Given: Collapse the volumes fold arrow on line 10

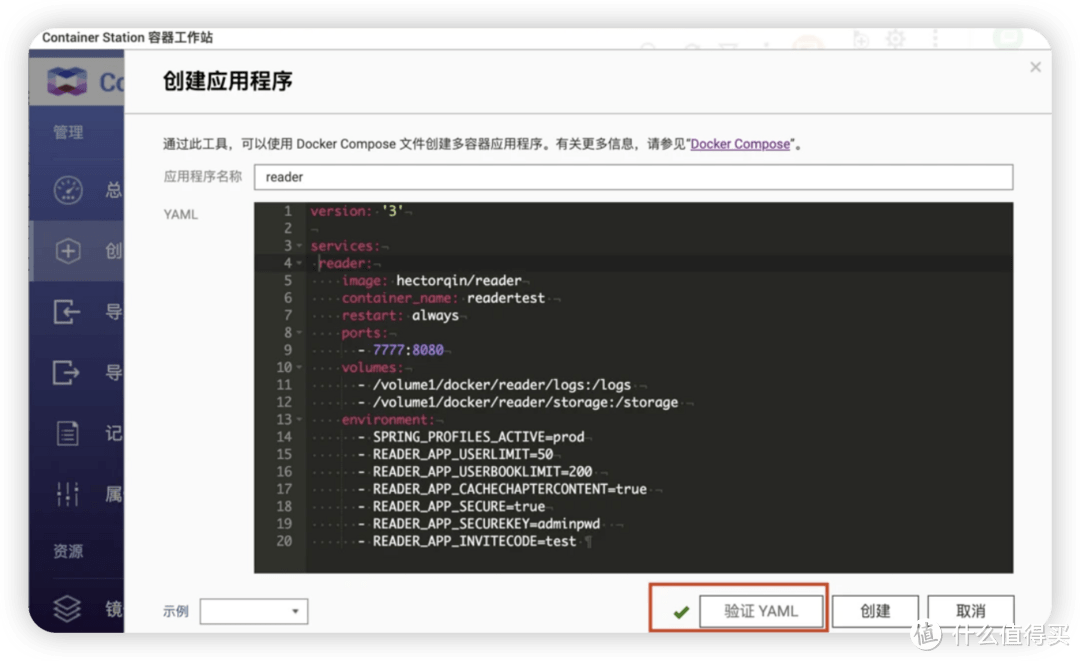Looking at the screenshot, I should 299,368.
